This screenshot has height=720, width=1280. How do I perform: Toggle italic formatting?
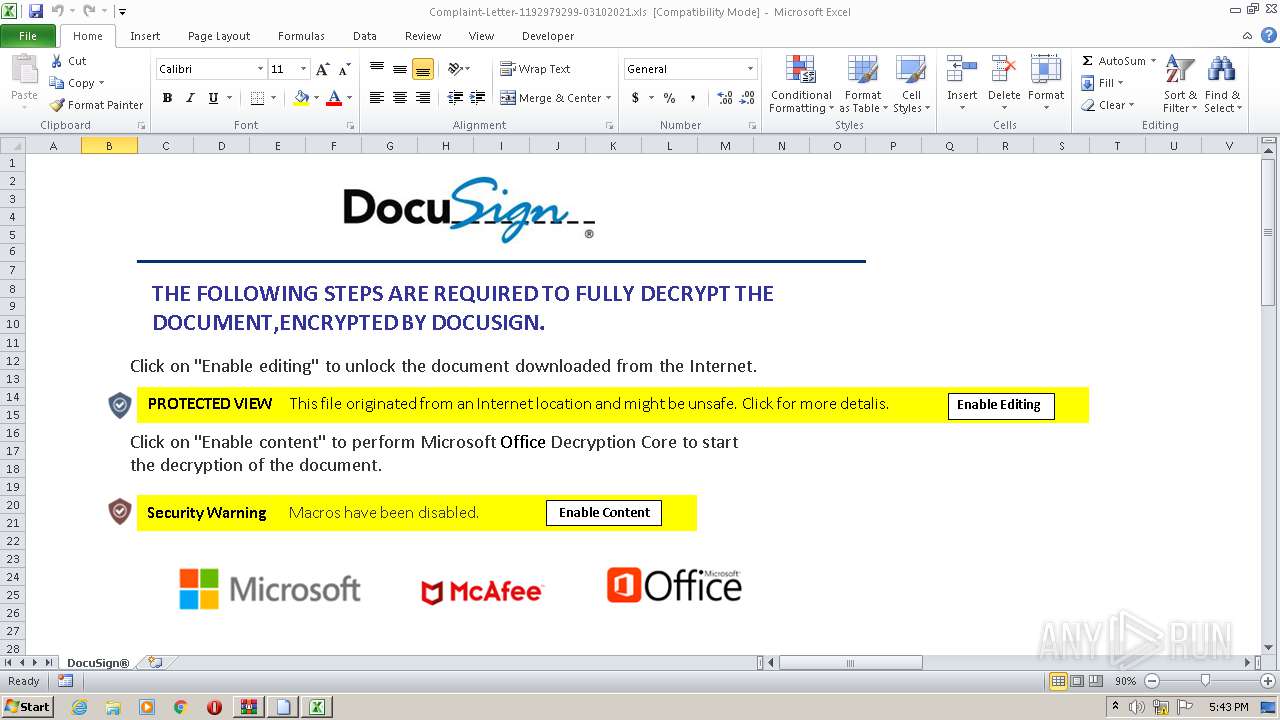pos(190,98)
